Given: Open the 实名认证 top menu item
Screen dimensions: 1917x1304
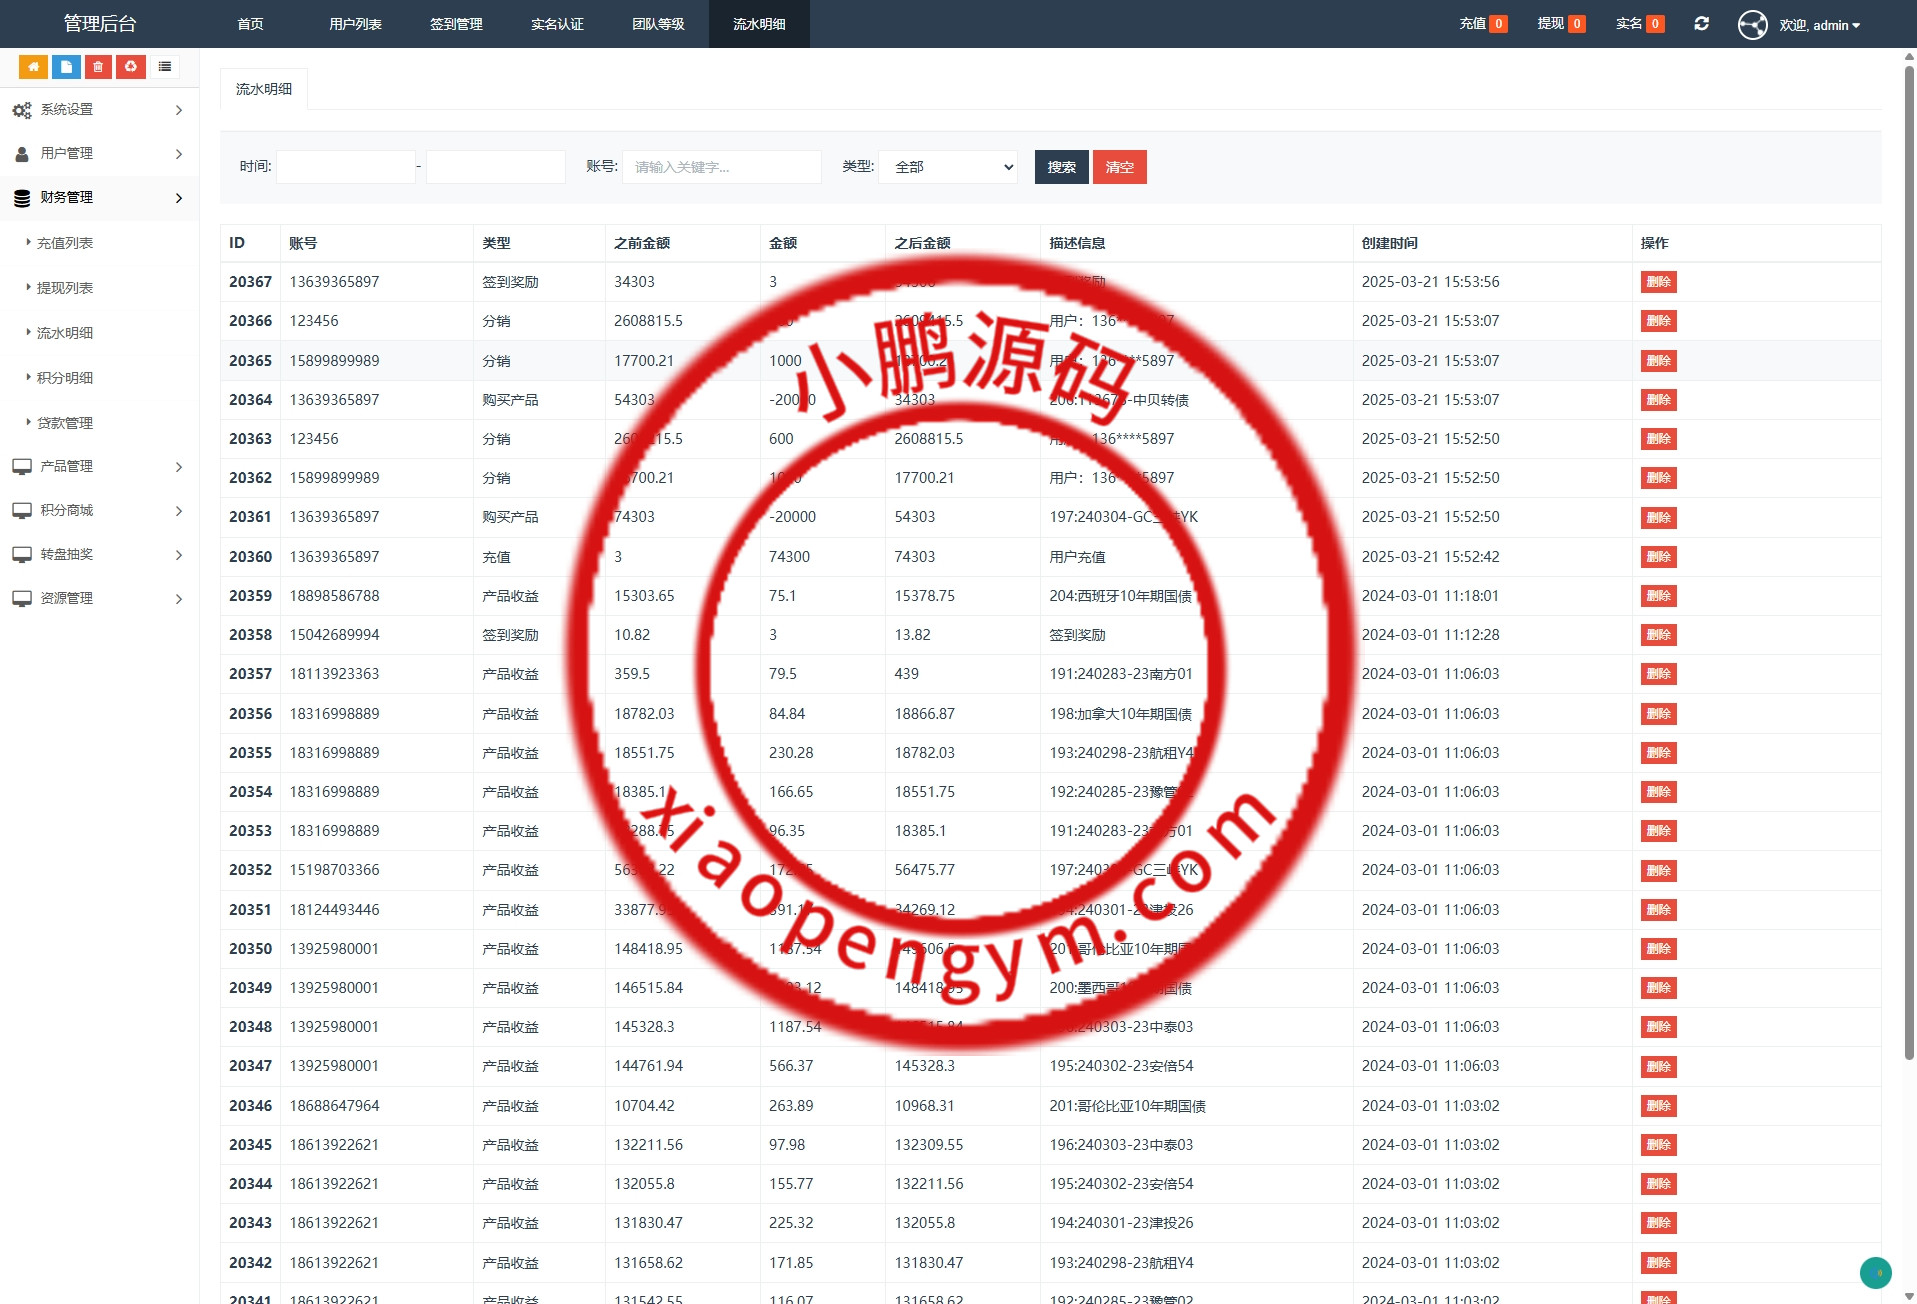Looking at the screenshot, I should coord(557,24).
